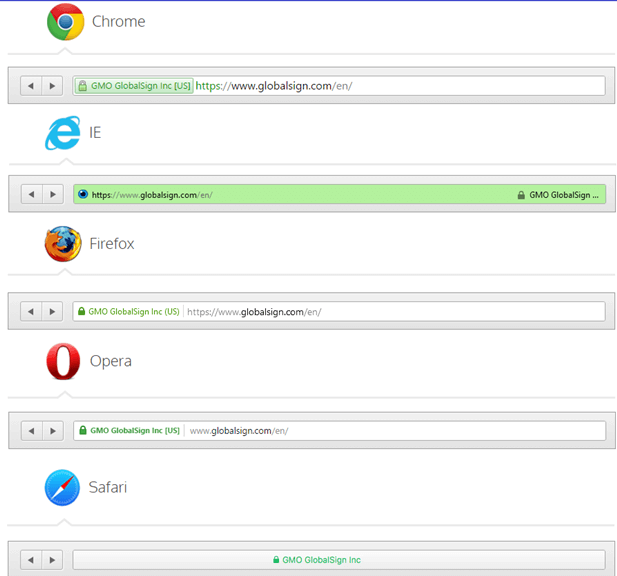Click GMO GlobalSign Inc [US] label in Opera

[x=135, y=430]
